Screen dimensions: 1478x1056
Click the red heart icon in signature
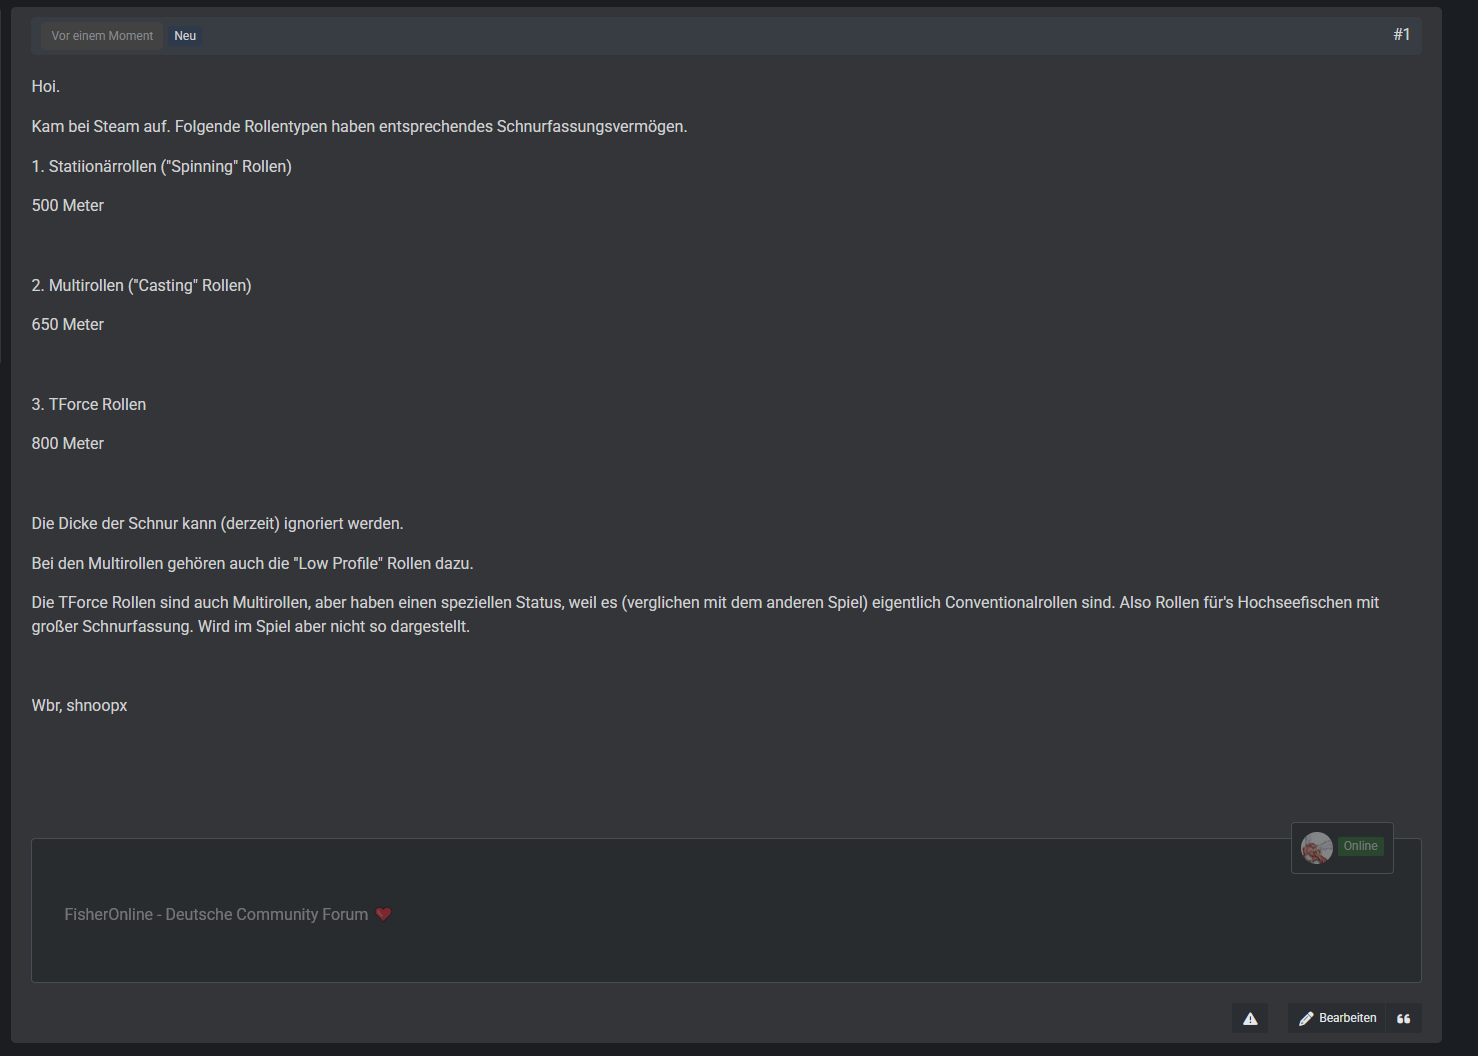coord(383,914)
